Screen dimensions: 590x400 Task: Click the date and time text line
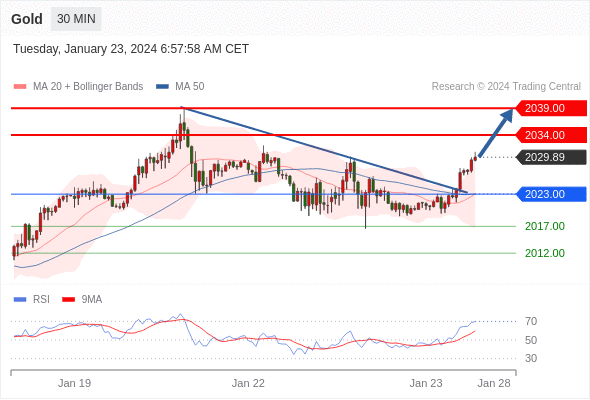(131, 49)
